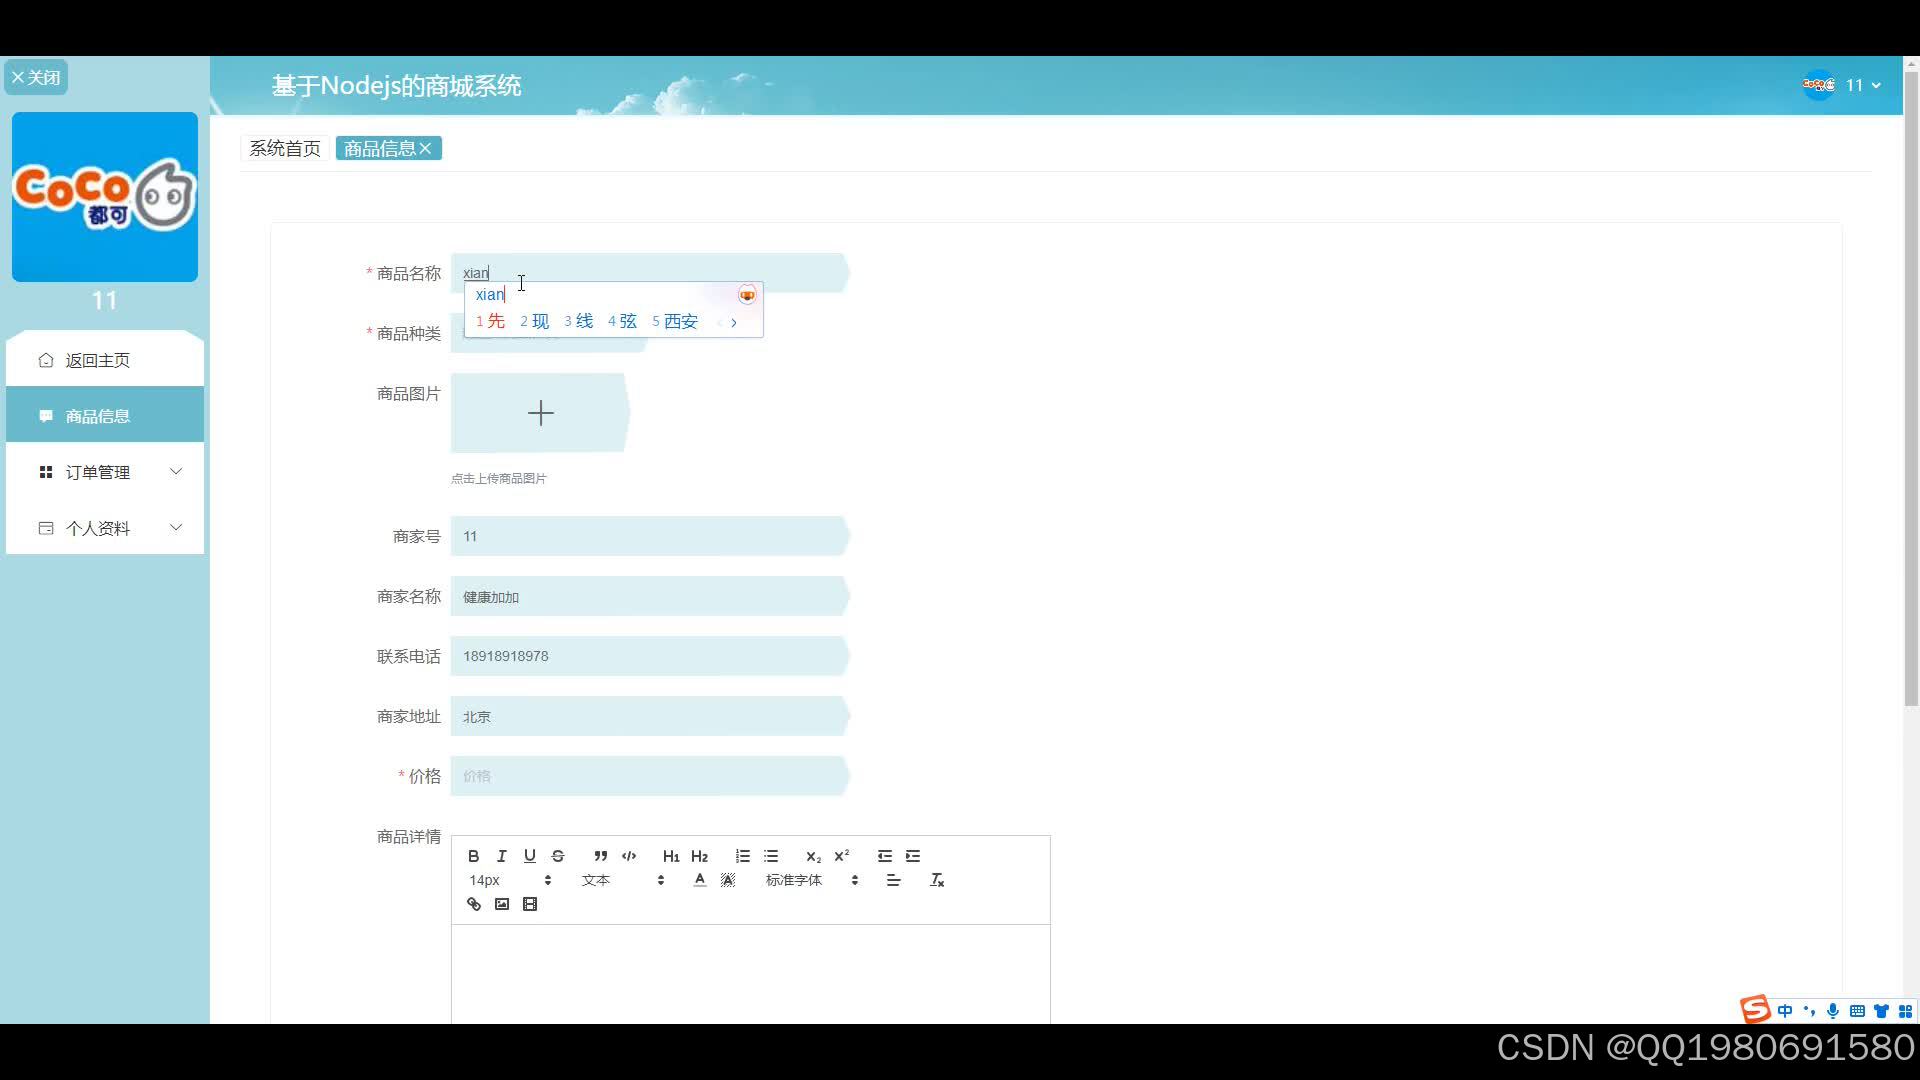Clear text formatting in editor

click(937, 880)
